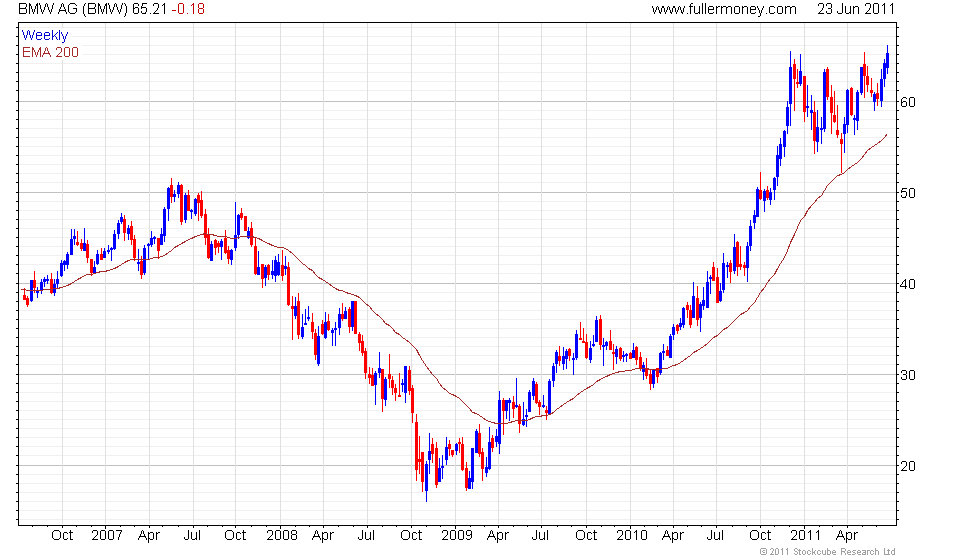Click the www.fullermoney.com site text
The image size is (980, 560).
click(x=724, y=9)
